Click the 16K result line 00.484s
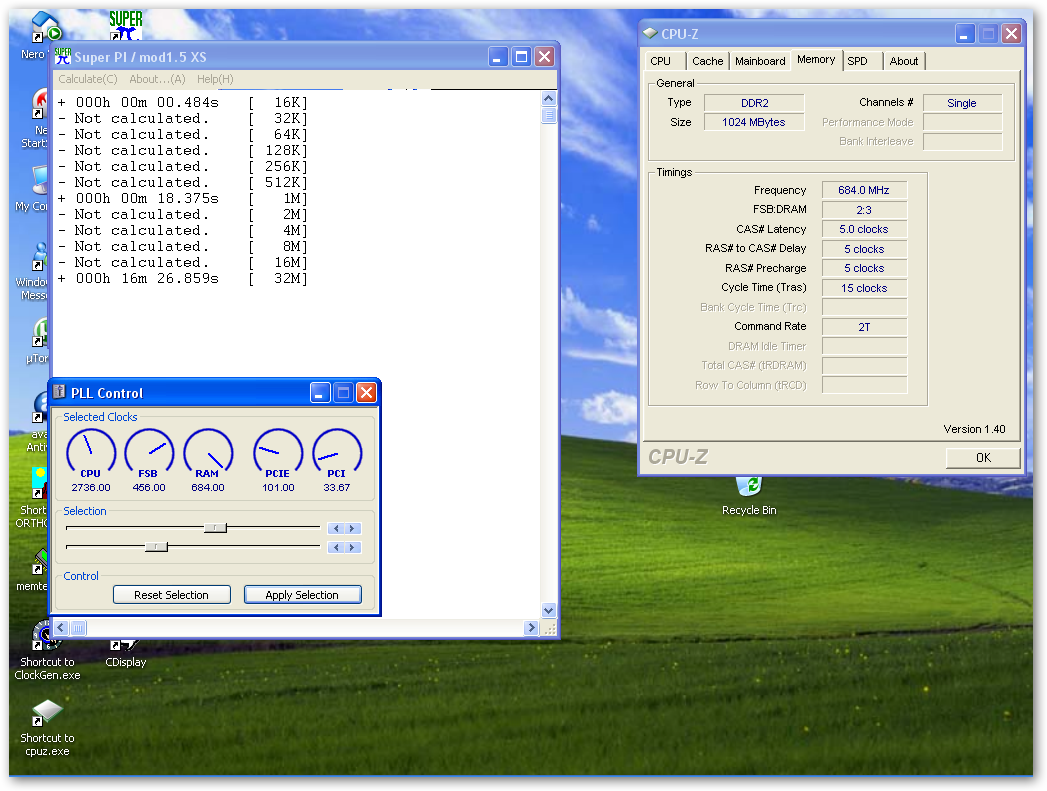Screen dimensions: 1047x791 182,102
